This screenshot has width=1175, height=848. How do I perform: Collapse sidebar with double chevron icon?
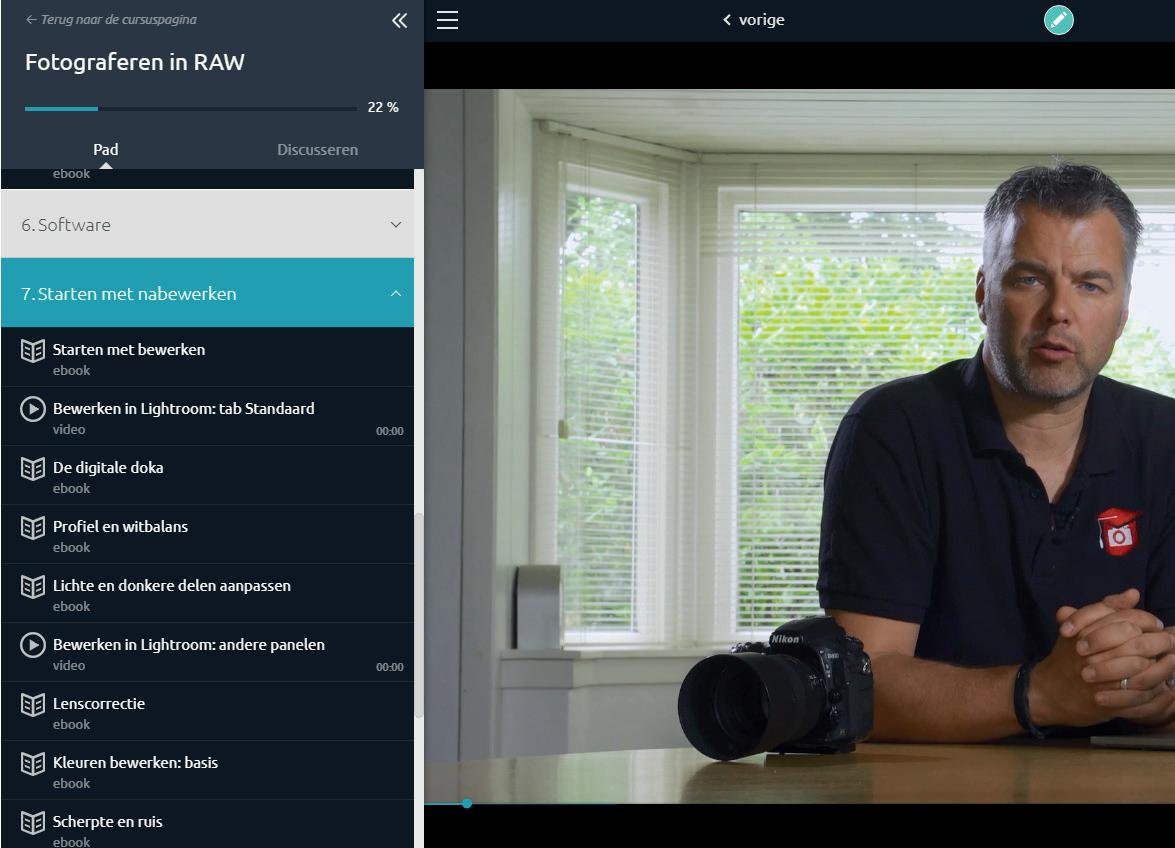(x=399, y=20)
